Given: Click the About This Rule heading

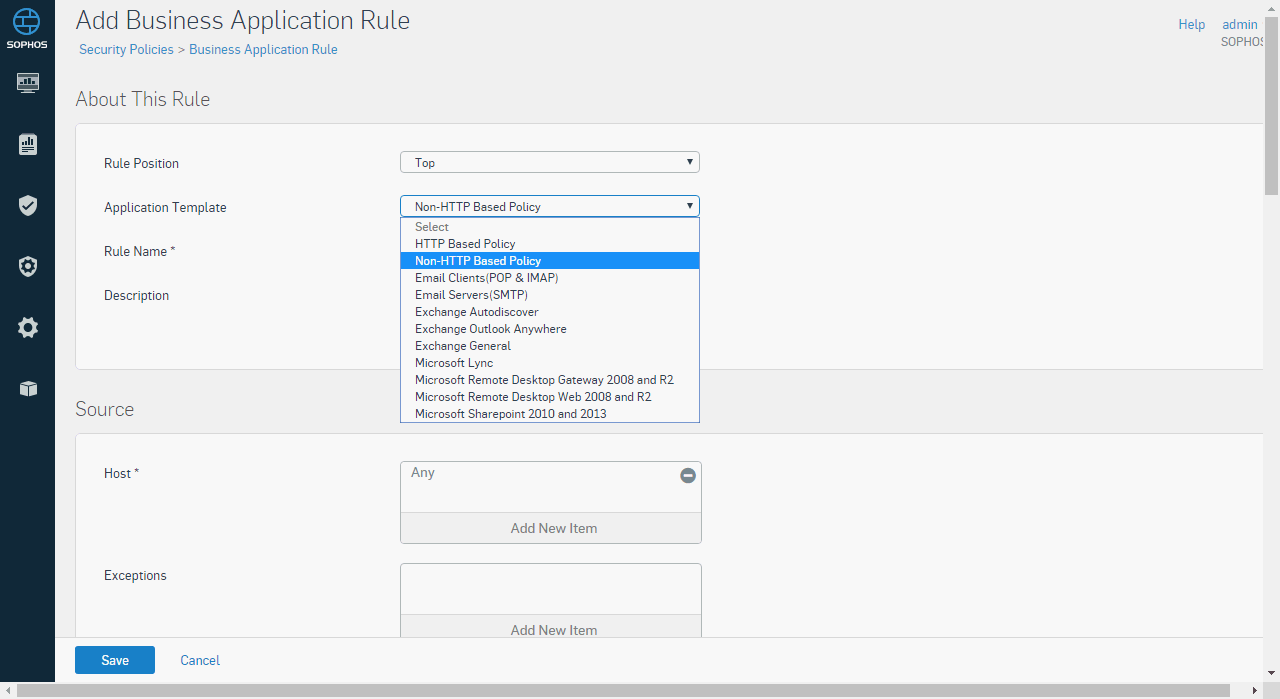Looking at the screenshot, I should point(143,99).
